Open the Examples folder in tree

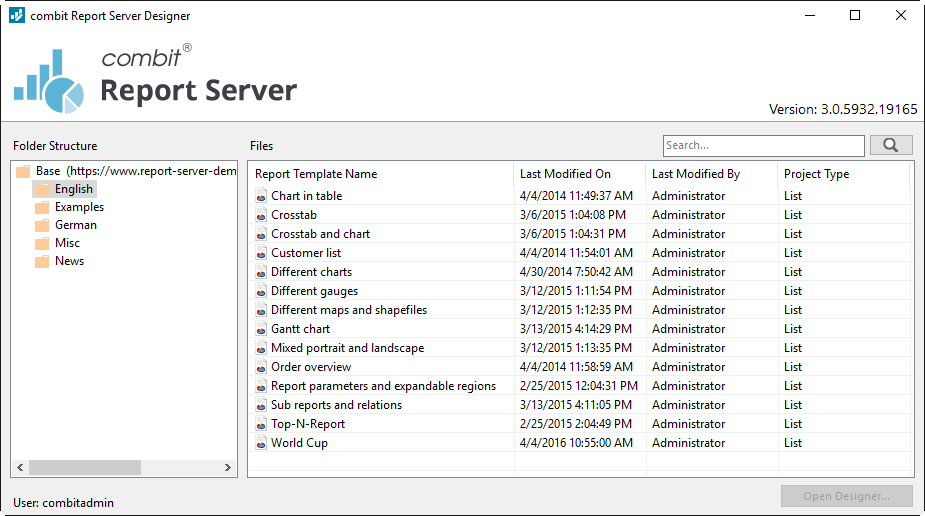click(79, 207)
